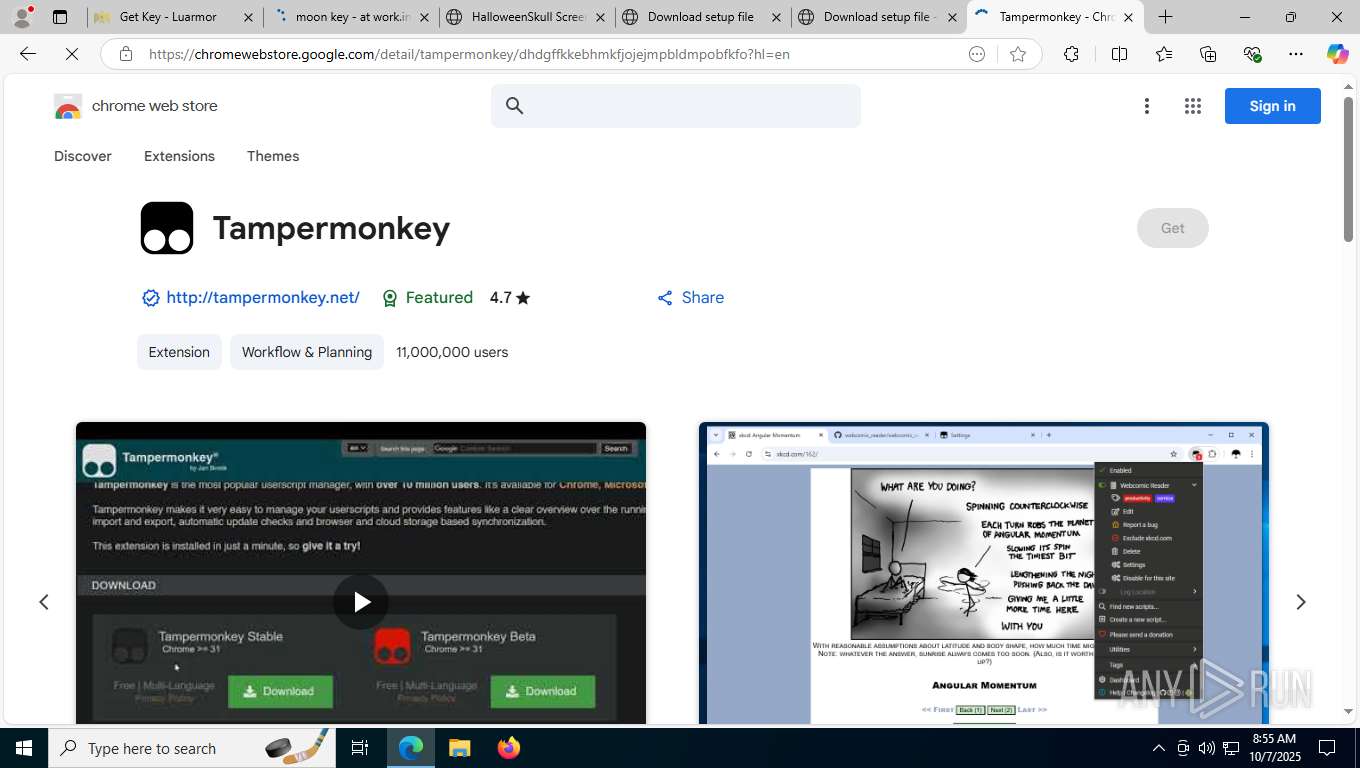
Task: Open Favorites list icon in toolbar
Action: 1164,54
